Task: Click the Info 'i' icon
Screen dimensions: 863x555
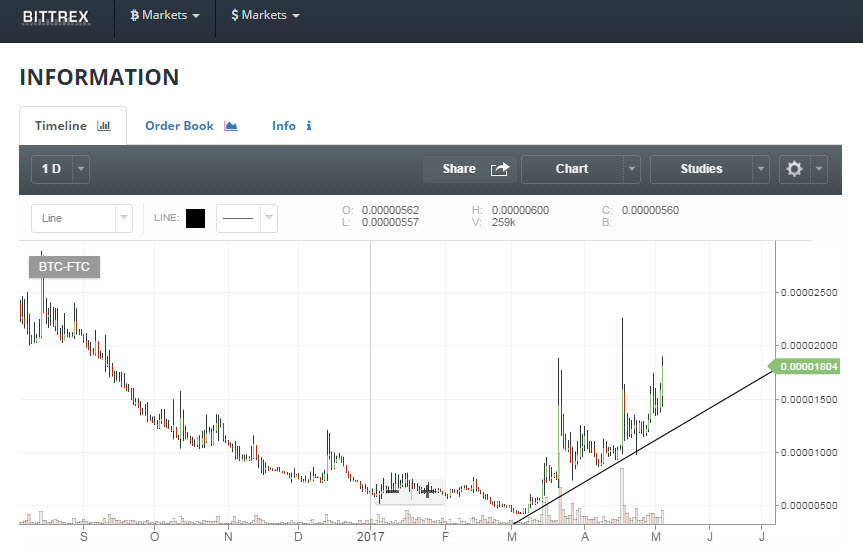Action: tap(309, 126)
